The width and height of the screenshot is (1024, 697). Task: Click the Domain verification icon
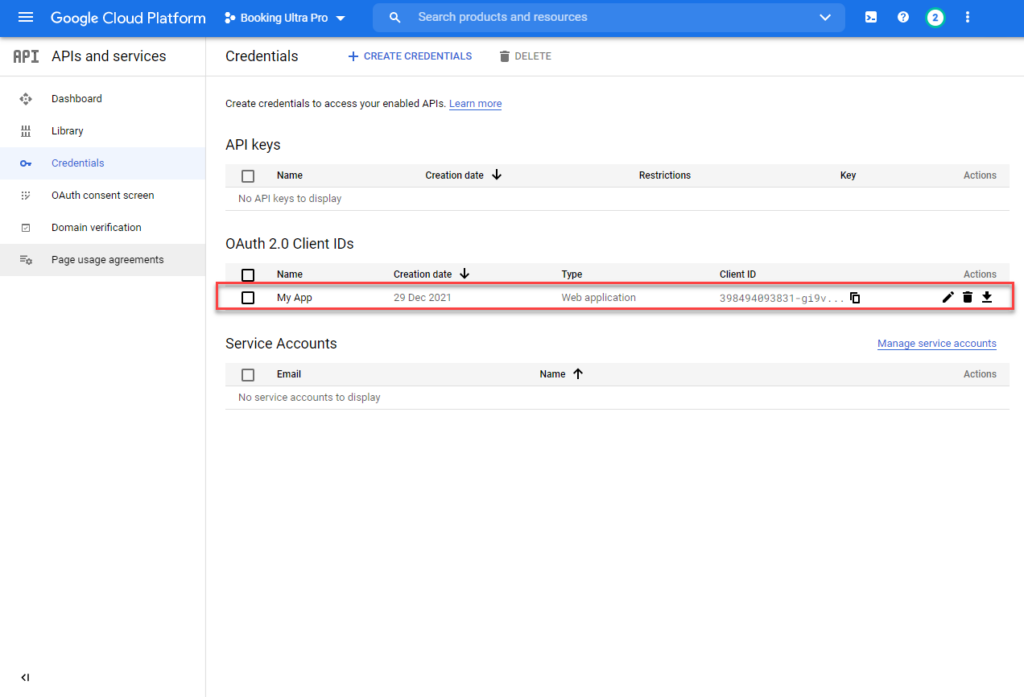(25, 227)
